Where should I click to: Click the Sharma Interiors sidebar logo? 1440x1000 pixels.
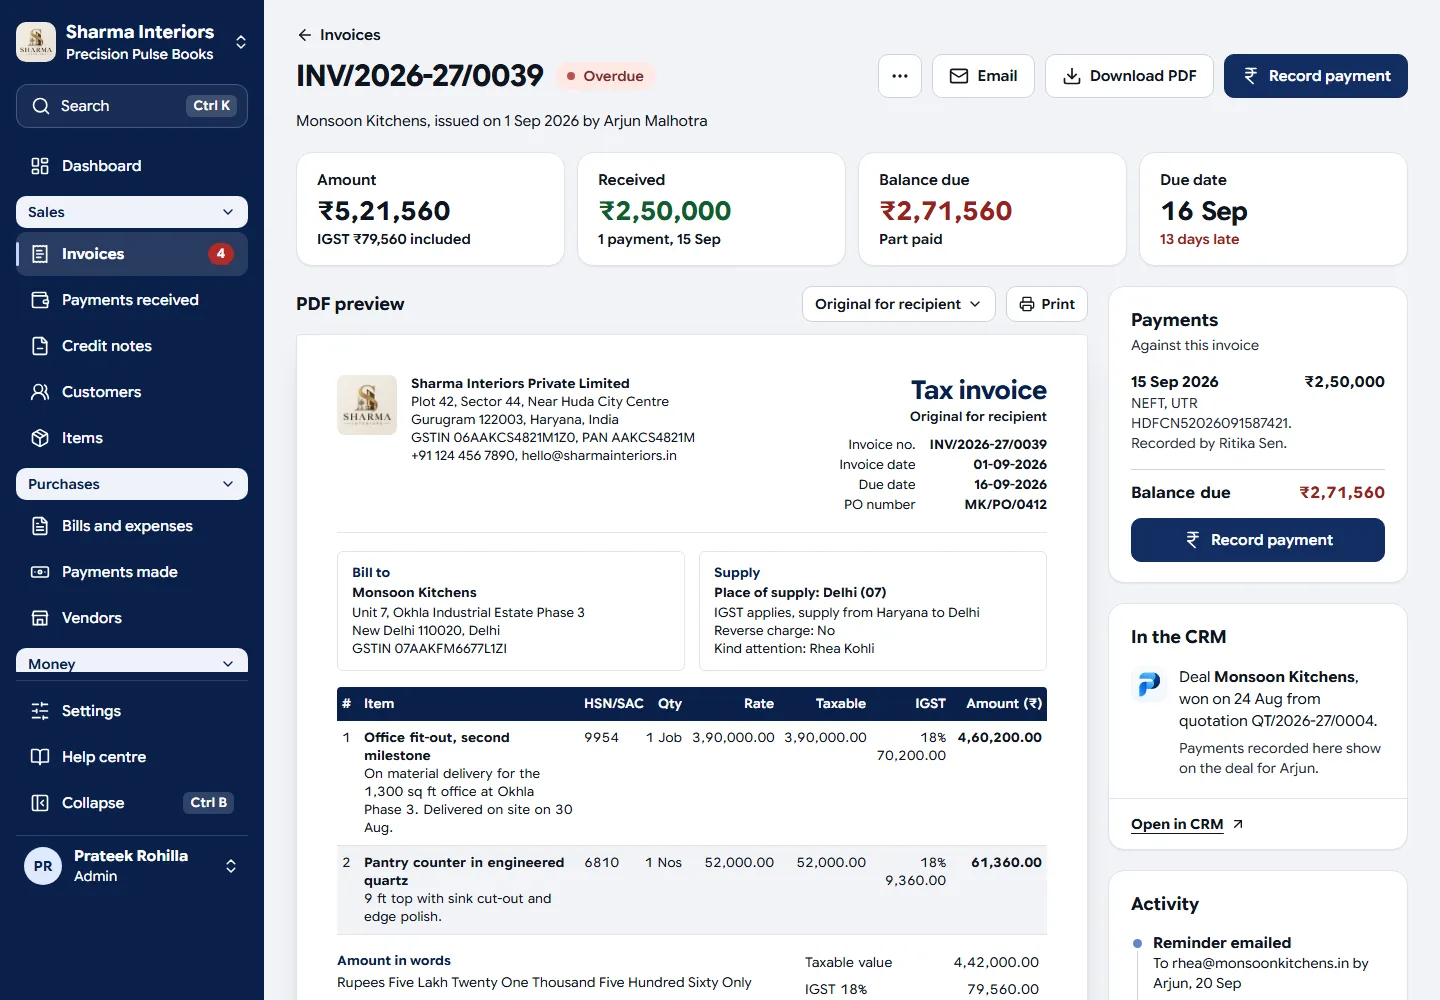[36, 42]
